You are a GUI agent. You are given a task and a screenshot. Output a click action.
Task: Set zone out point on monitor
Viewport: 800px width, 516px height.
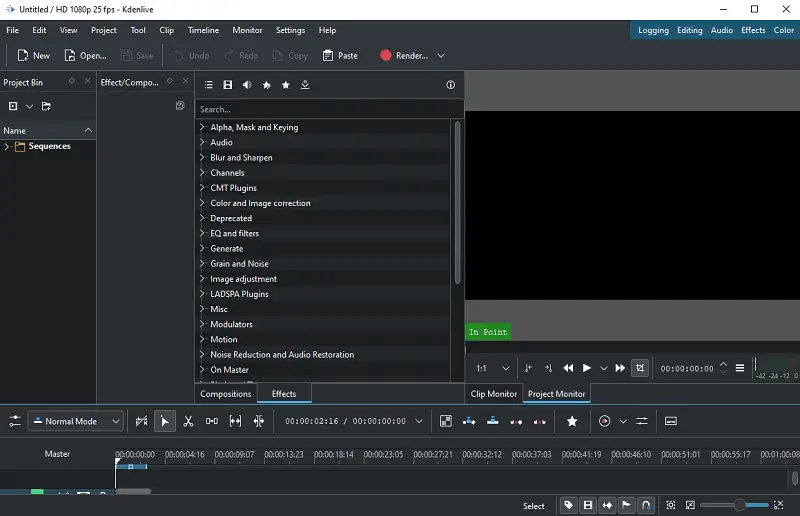click(x=548, y=368)
